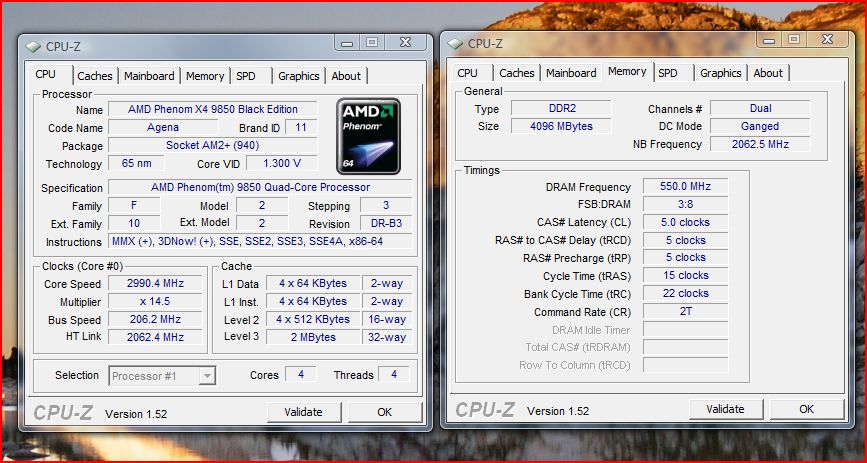Click the DRAM Frequency value '550.0 MHz'

click(686, 186)
